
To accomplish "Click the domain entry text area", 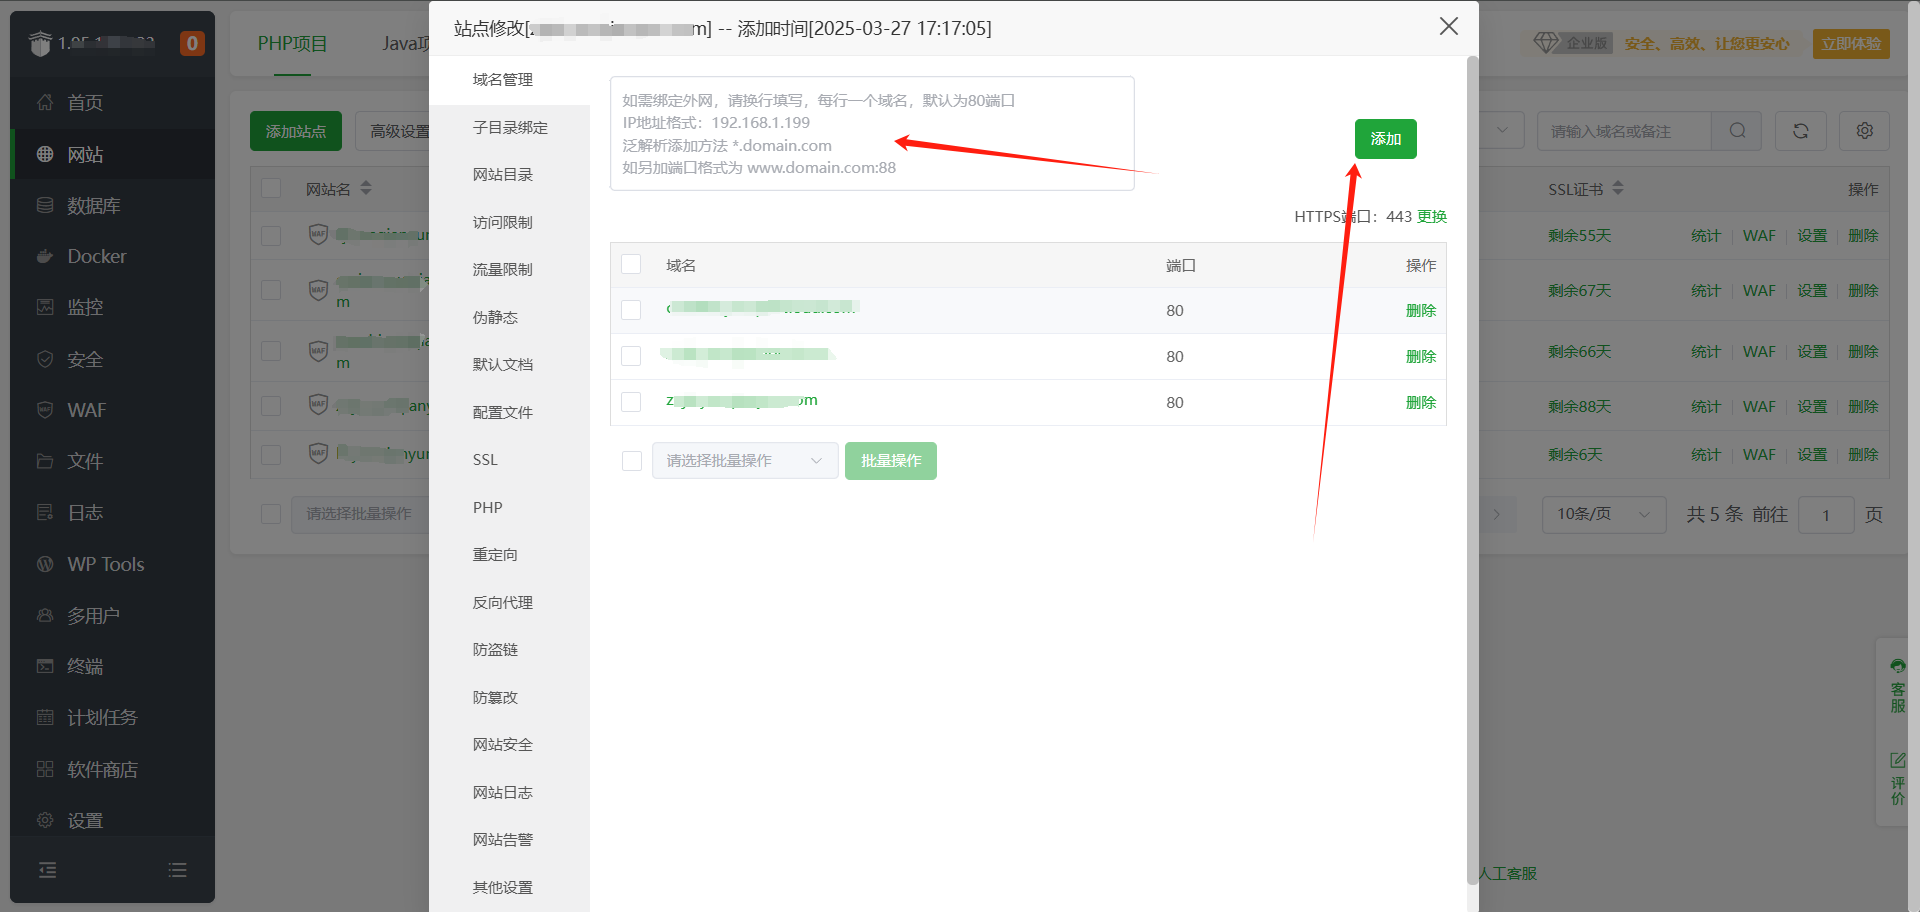I will [872, 133].
